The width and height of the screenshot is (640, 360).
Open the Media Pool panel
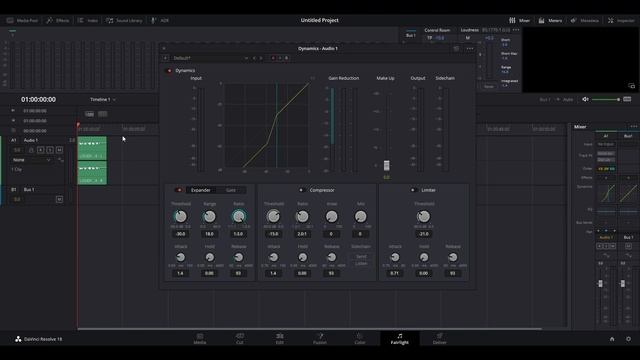click(x=22, y=20)
